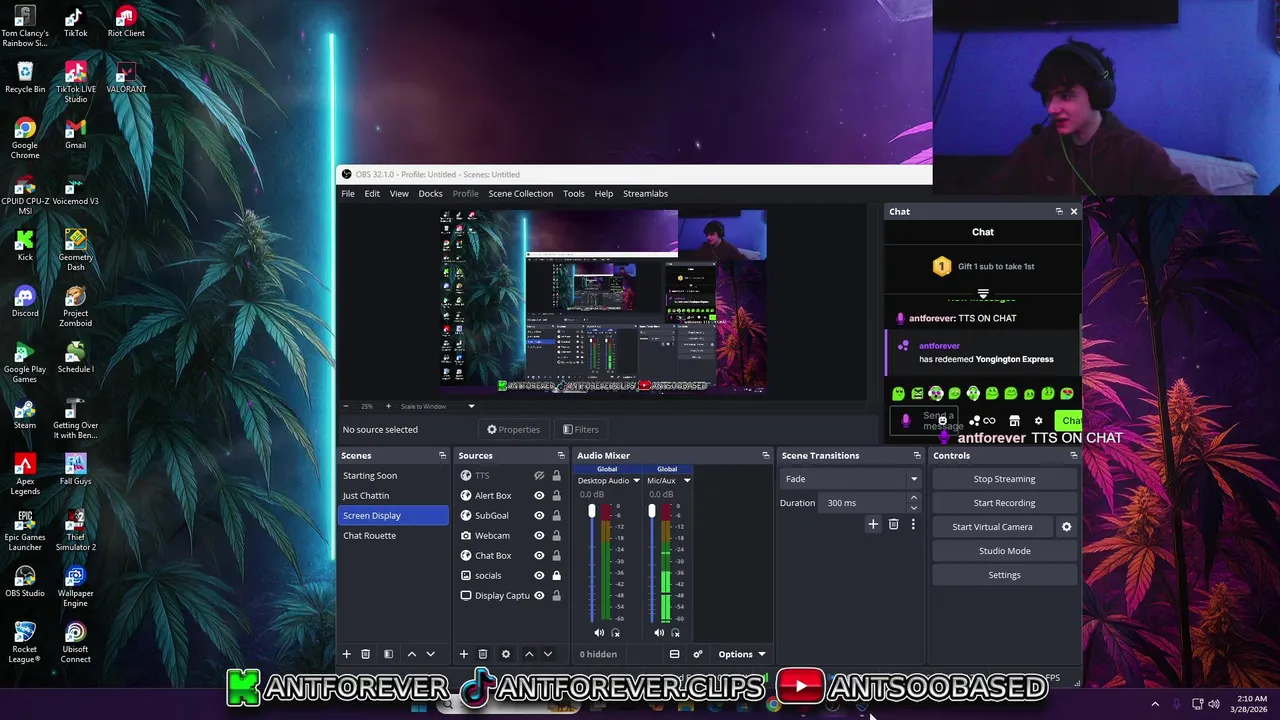Open the Mic/Aux dropdown arrow
The height and width of the screenshot is (720, 1280).
[x=686, y=481]
